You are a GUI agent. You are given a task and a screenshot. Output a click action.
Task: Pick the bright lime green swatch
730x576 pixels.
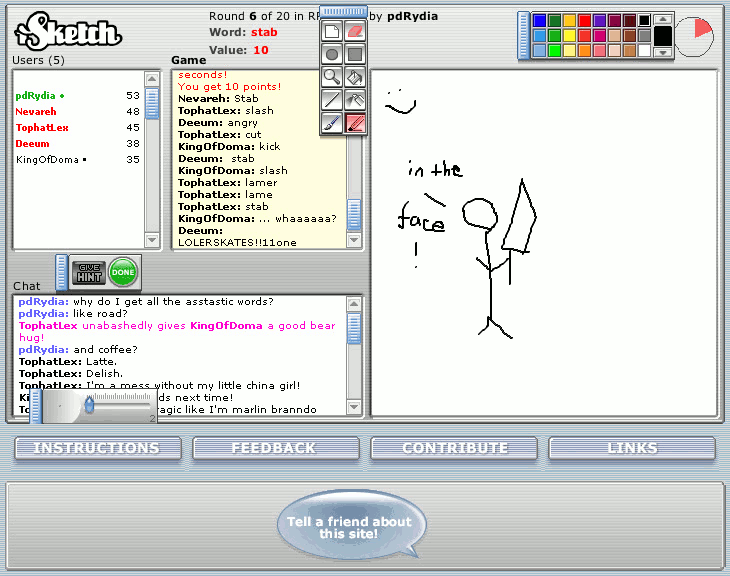tap(554, 50)
